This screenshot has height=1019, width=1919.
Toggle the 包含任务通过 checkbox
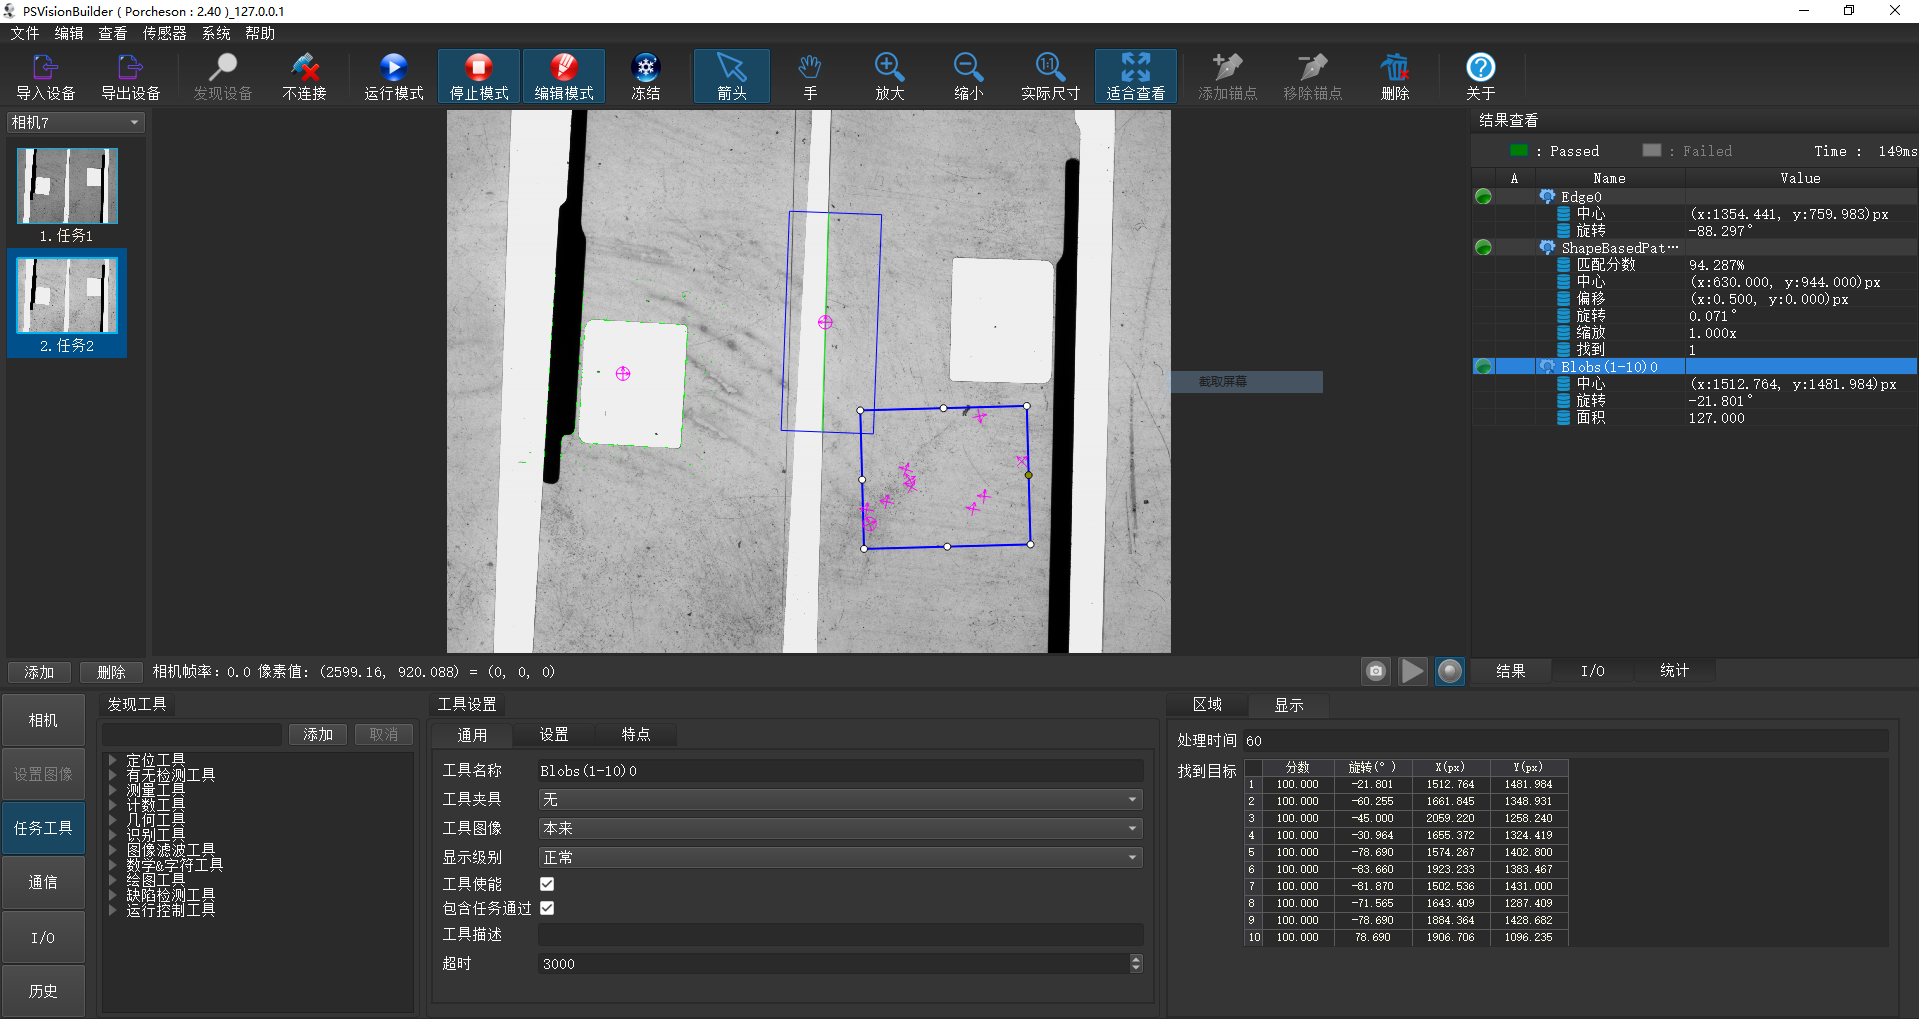[547, 908]
